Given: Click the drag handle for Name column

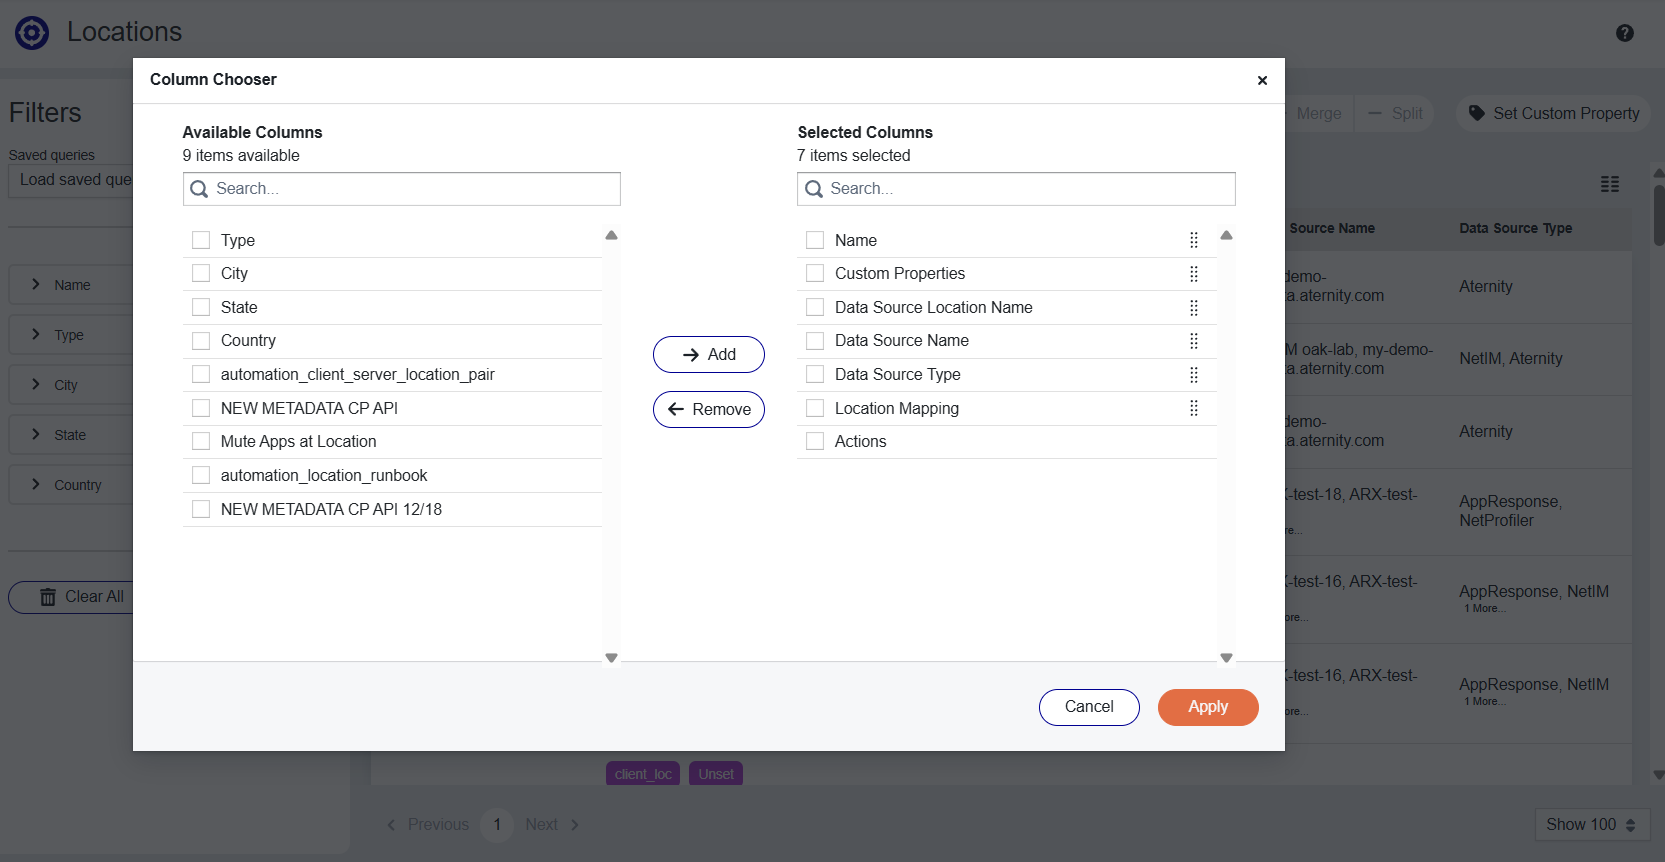Looking at the screenshot, I should (x=1193, y=240).
